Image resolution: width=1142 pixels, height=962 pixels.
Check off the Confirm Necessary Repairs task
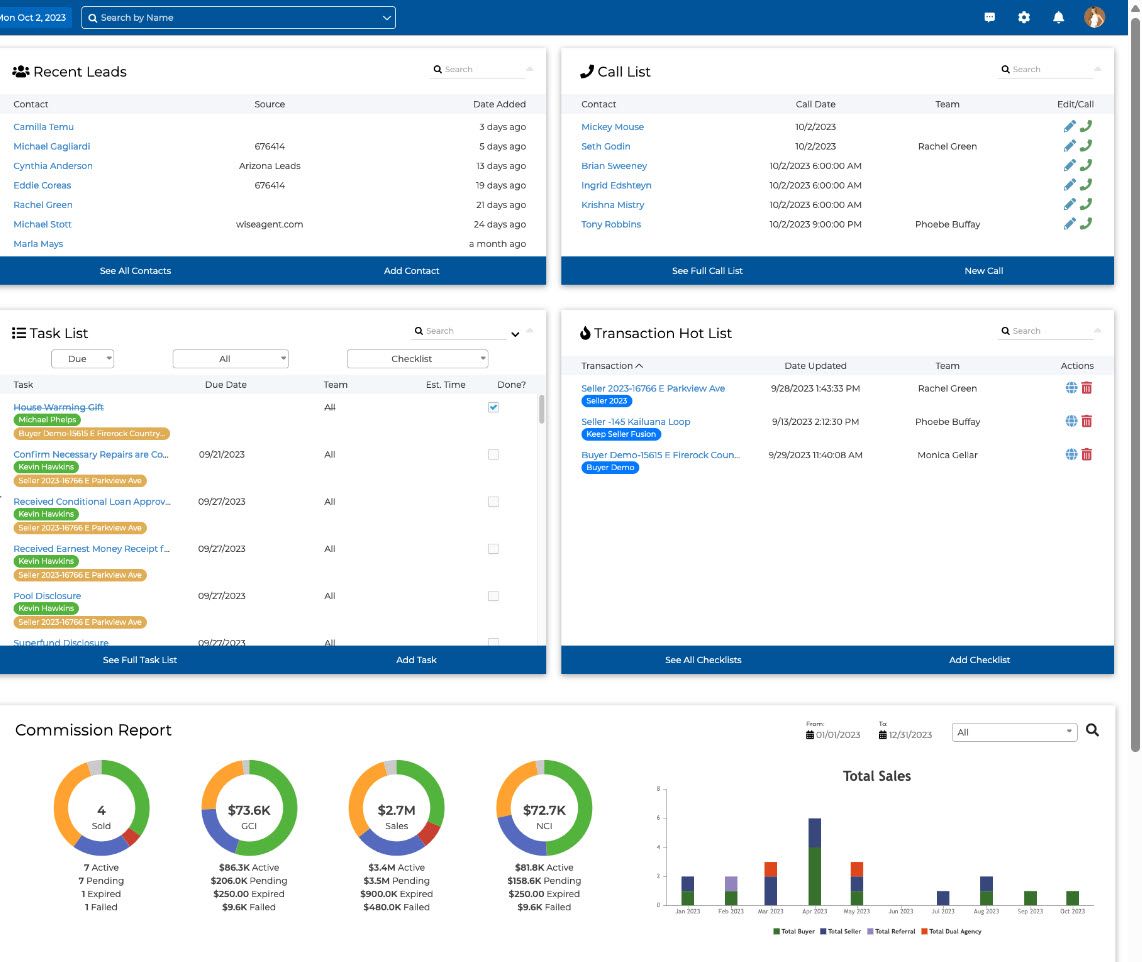pyautogui.click(x=492, y=454)
